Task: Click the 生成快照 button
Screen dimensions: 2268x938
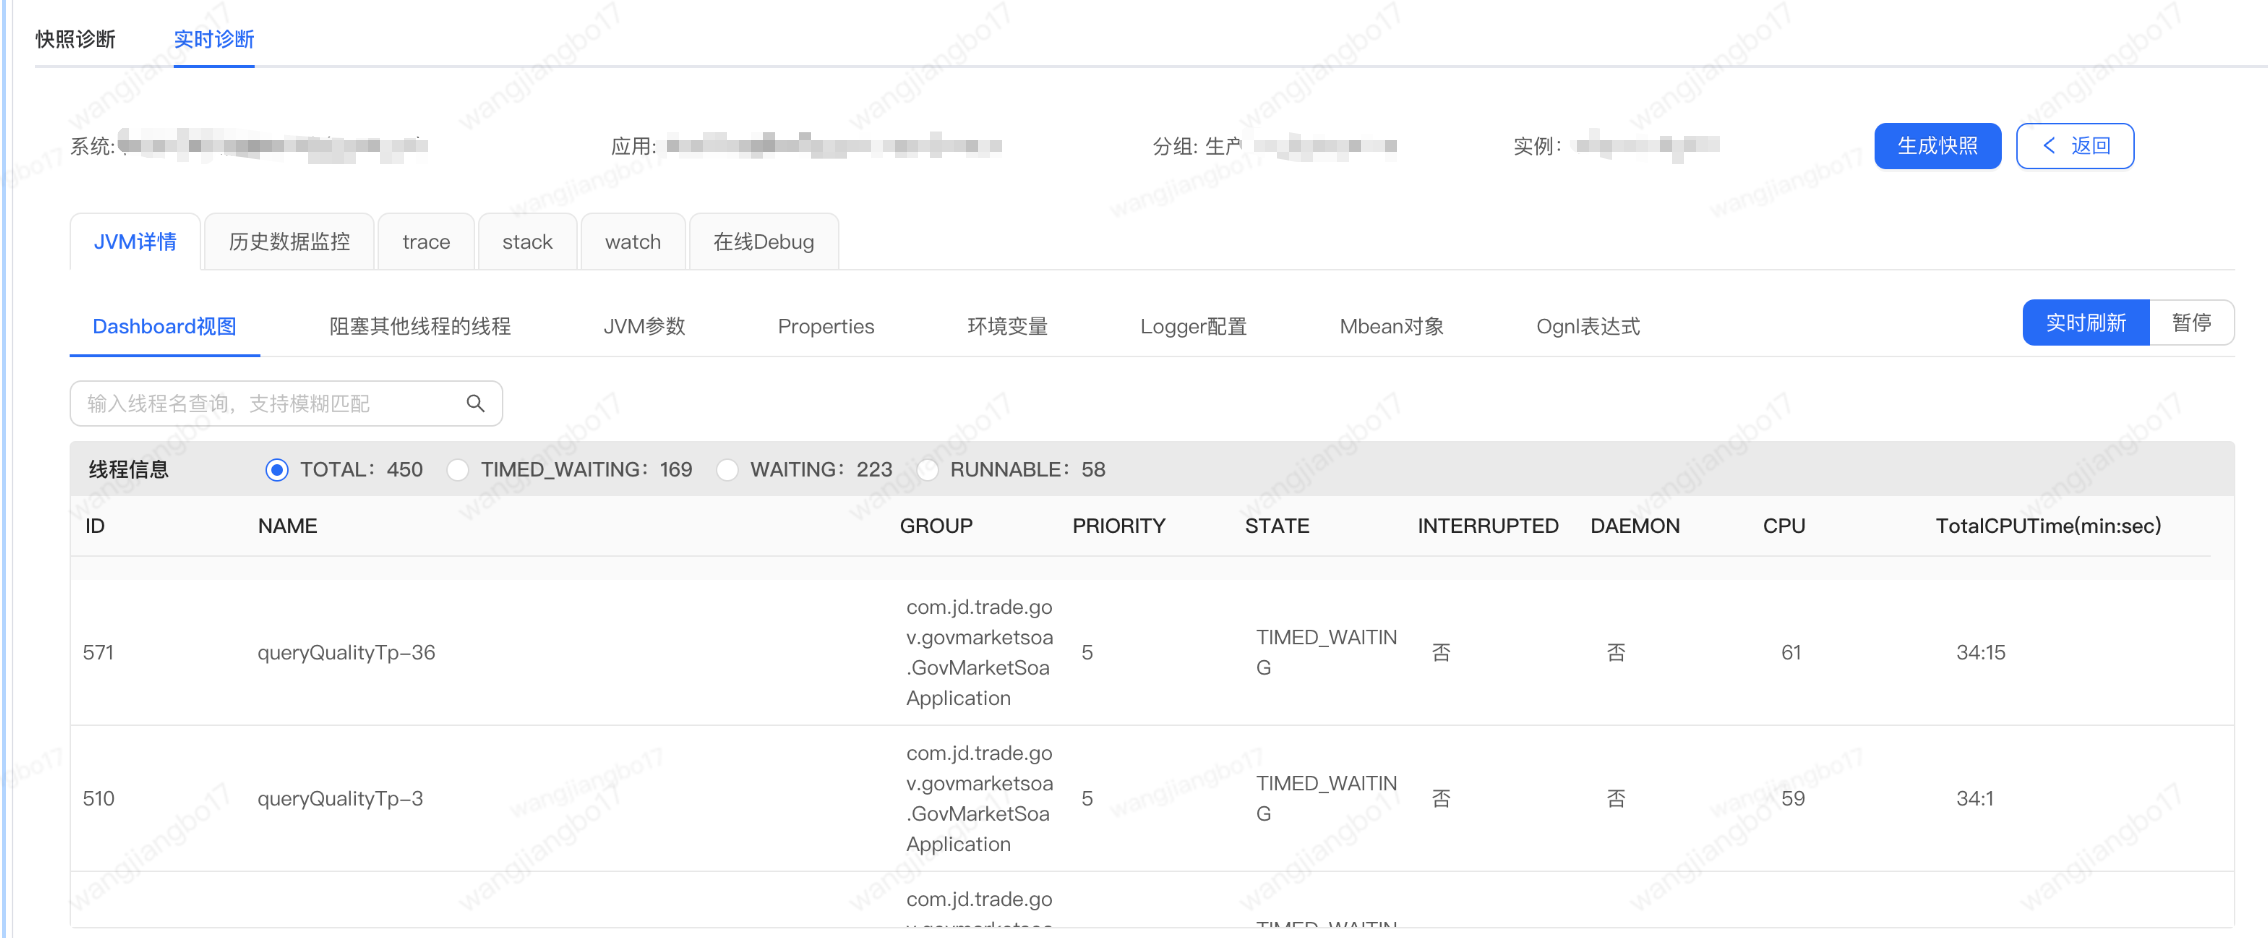Action: 1937,145
